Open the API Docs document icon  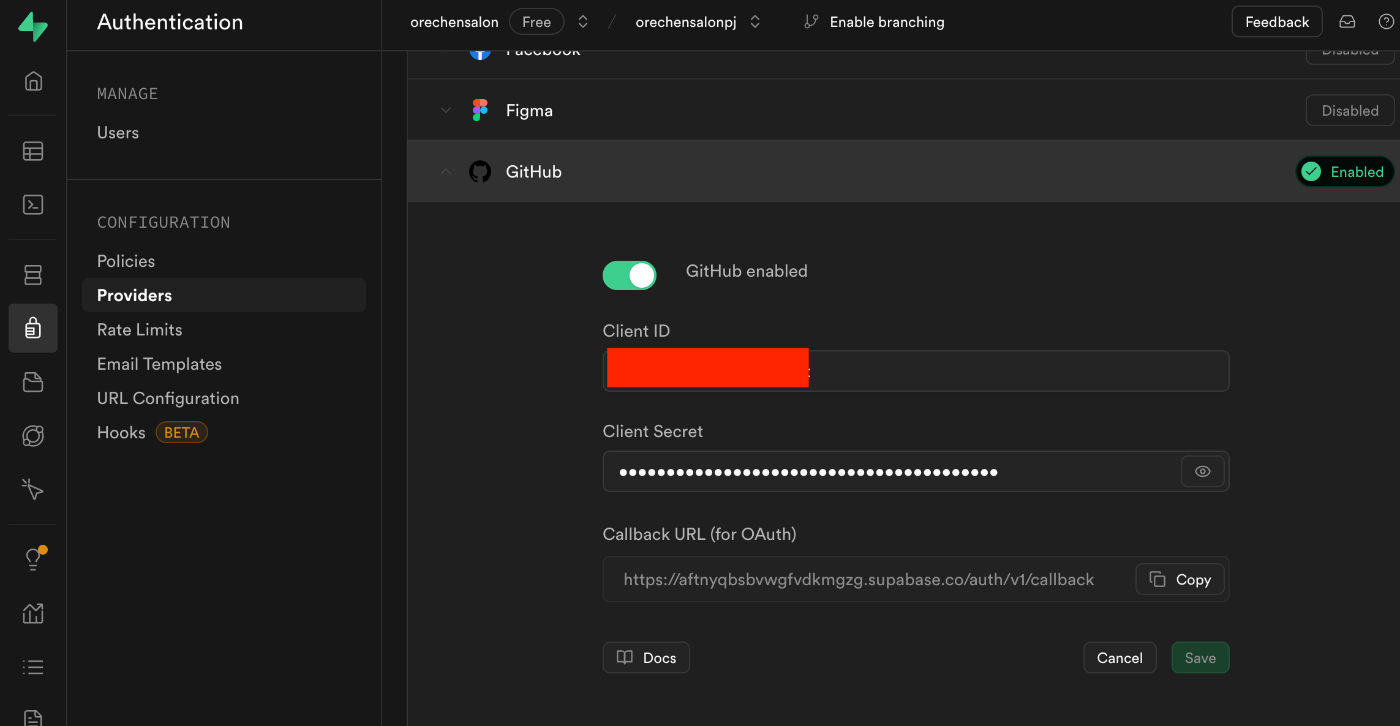tap(33, 718)
